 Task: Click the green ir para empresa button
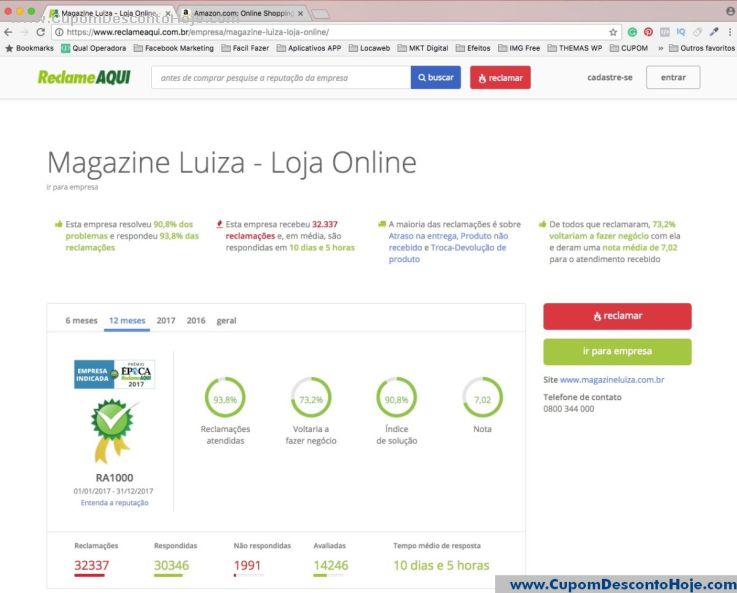pos(617,351)
